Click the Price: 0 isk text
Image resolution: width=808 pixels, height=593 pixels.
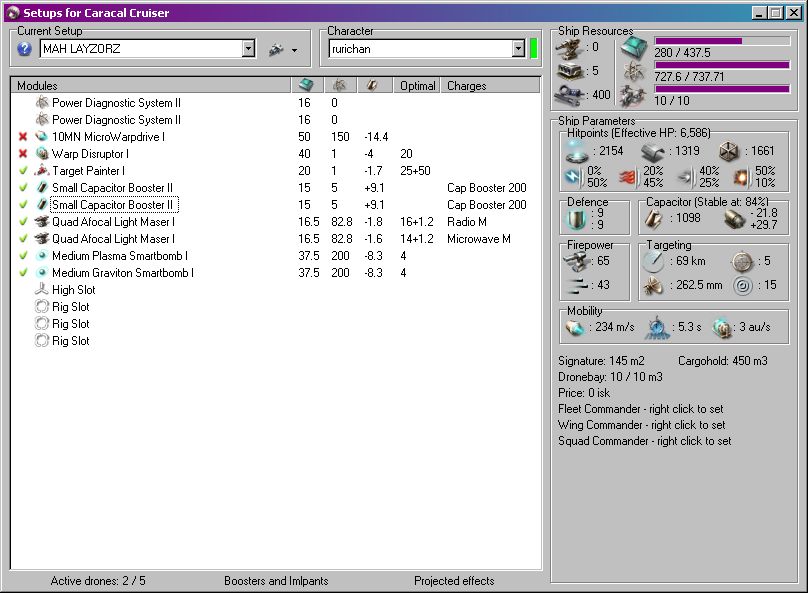[x=584, y=393]
